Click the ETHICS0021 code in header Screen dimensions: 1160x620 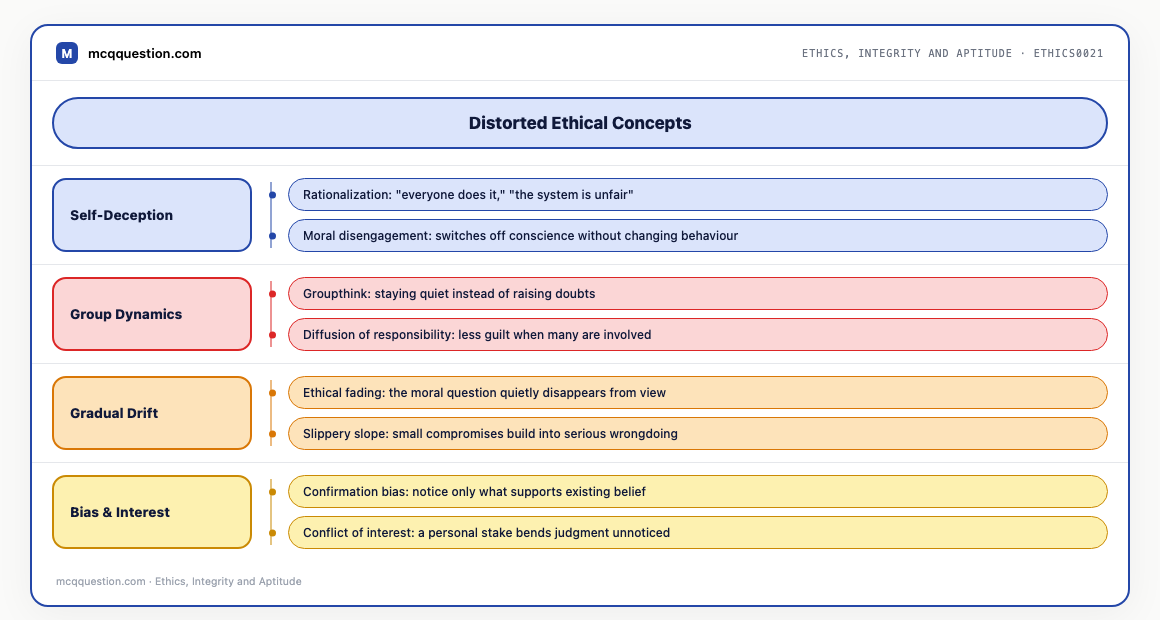pos(1068,53)
